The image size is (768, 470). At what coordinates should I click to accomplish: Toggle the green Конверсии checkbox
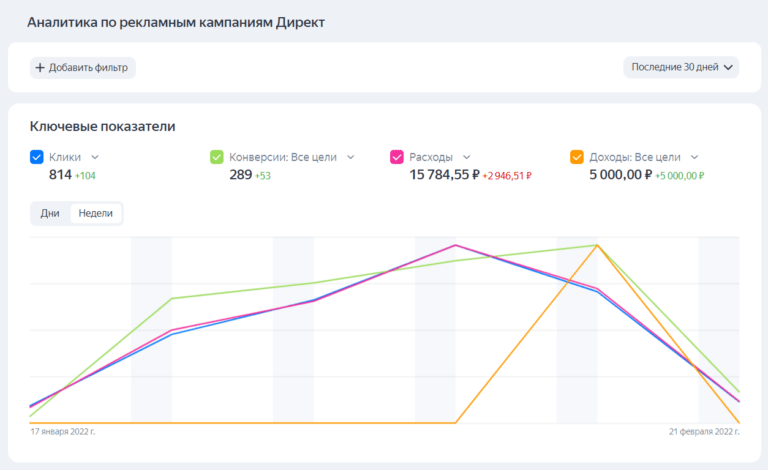tap(216, 157)
